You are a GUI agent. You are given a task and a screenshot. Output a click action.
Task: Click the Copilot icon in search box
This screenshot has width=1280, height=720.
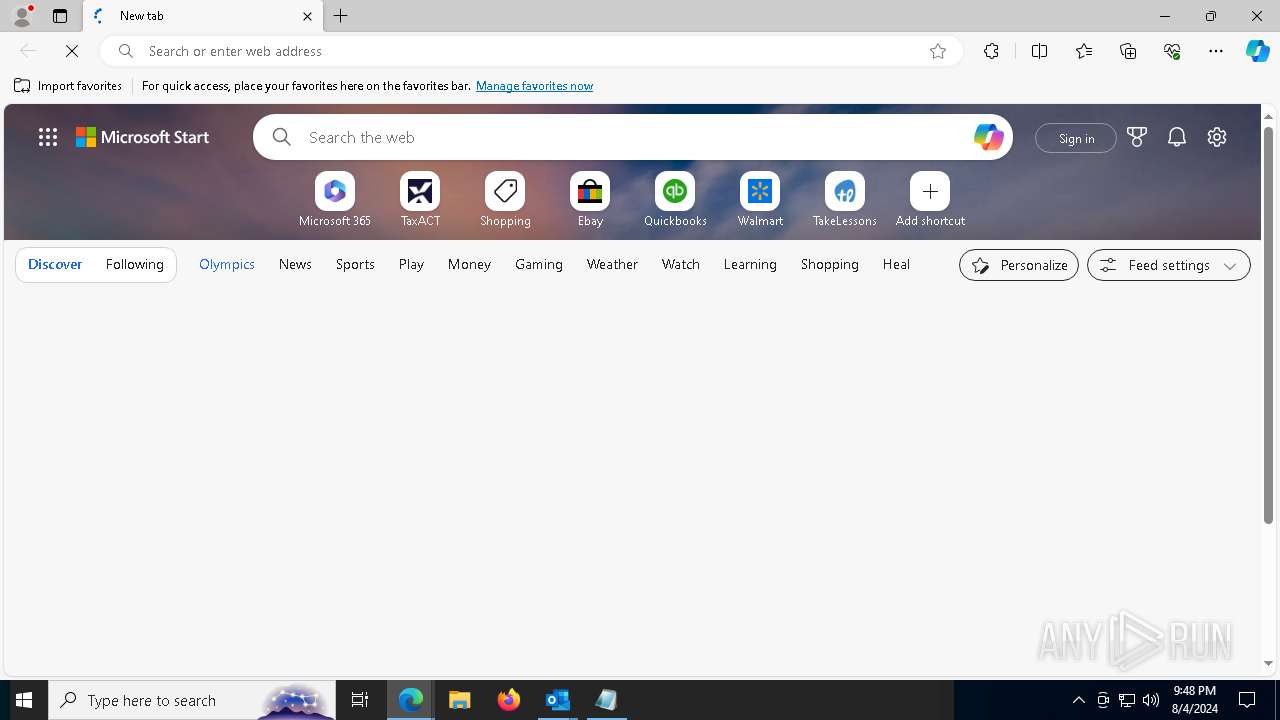point(988,137)
